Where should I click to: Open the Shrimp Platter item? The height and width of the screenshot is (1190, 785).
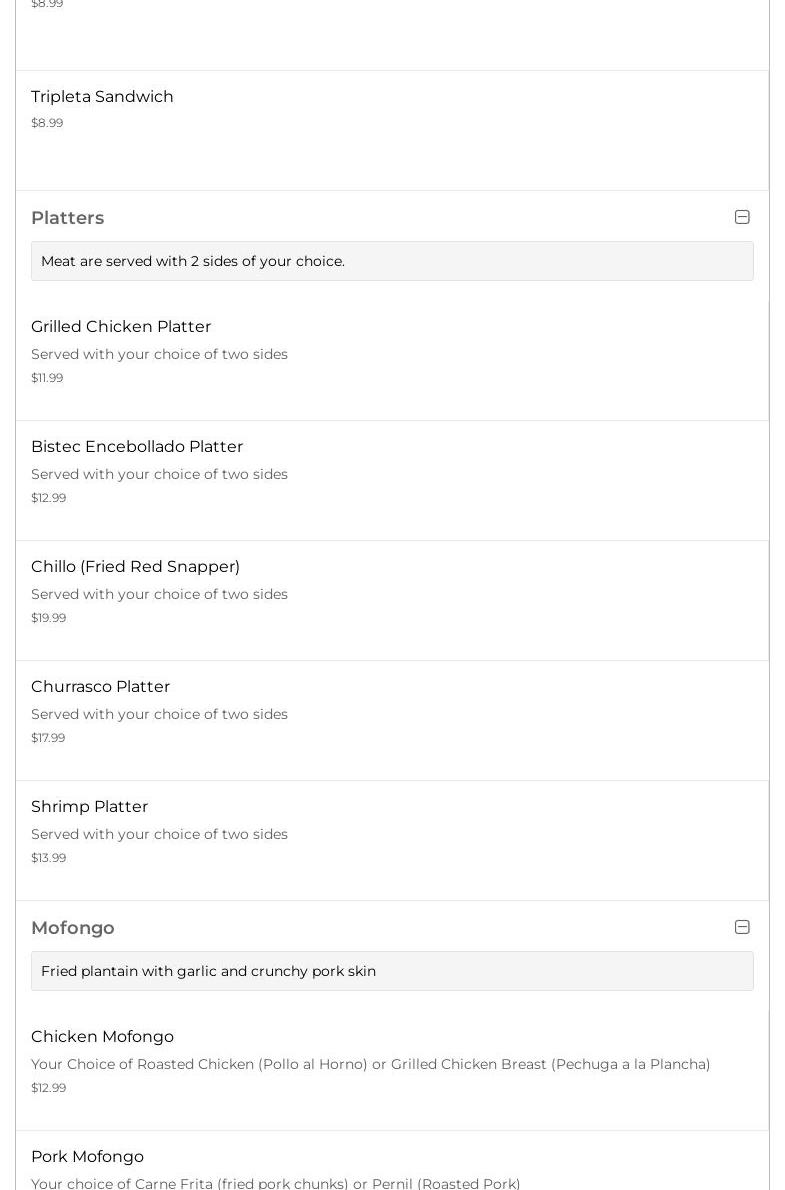[x=89, y=807]
